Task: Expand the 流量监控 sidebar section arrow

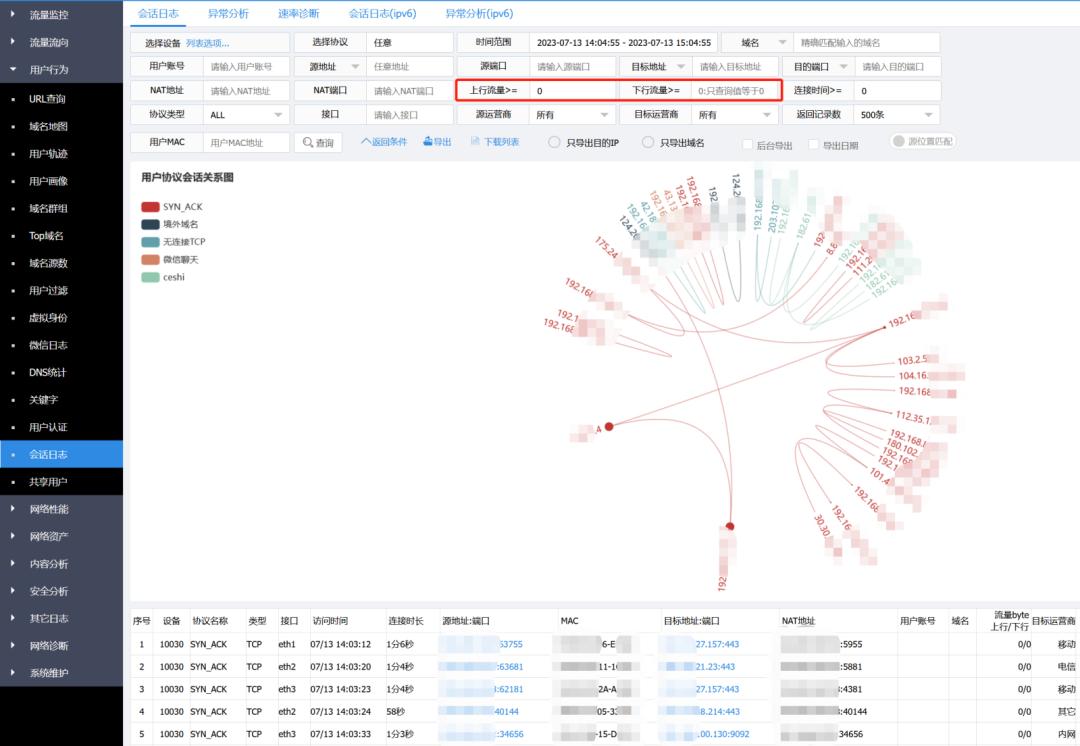Action: tap(12, 15)
